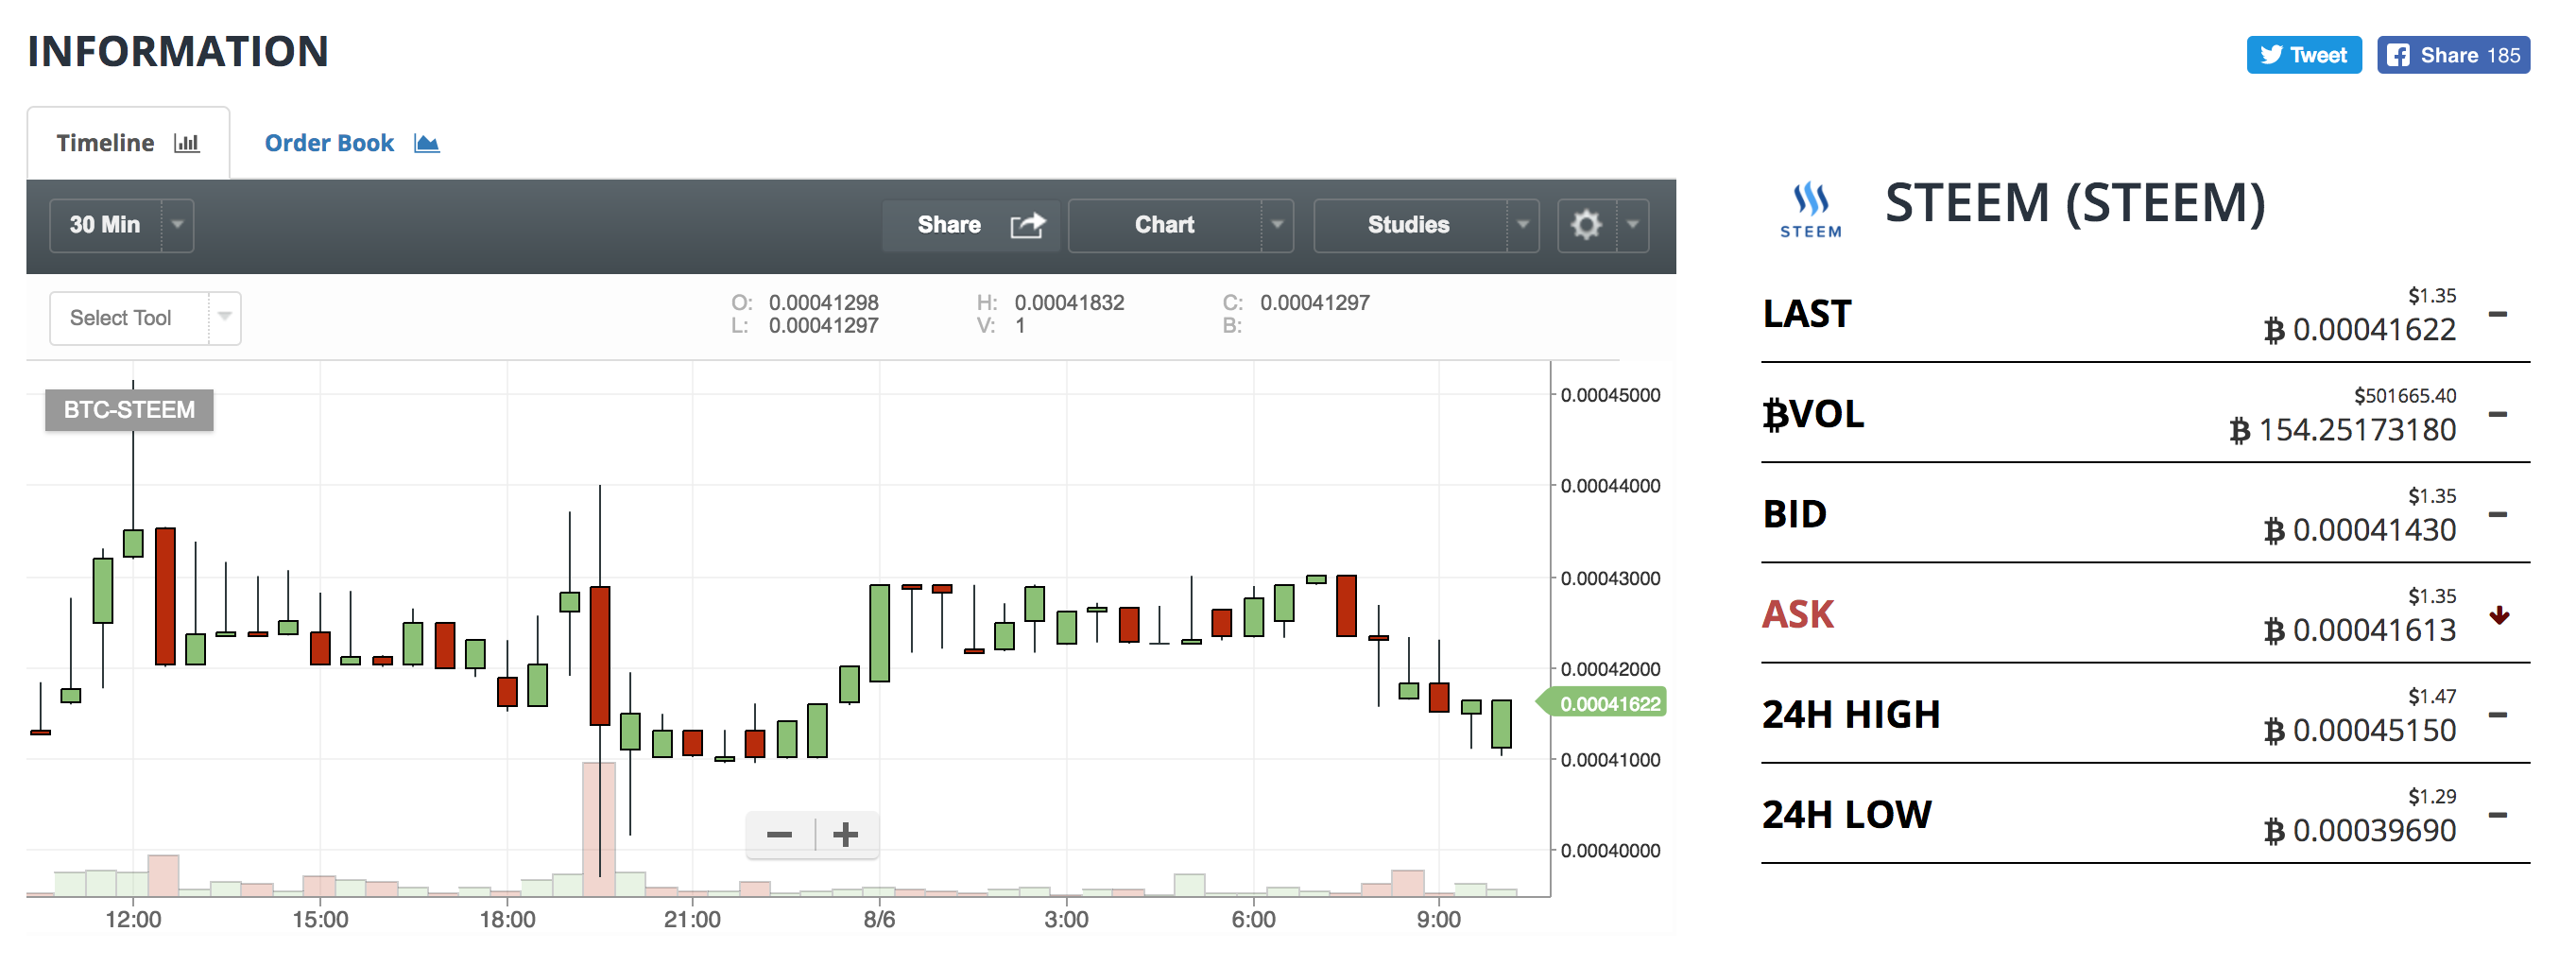The image size is (2576, 966).
Task: Click the $501665.40 volume amount
Action: [2405, 395]
